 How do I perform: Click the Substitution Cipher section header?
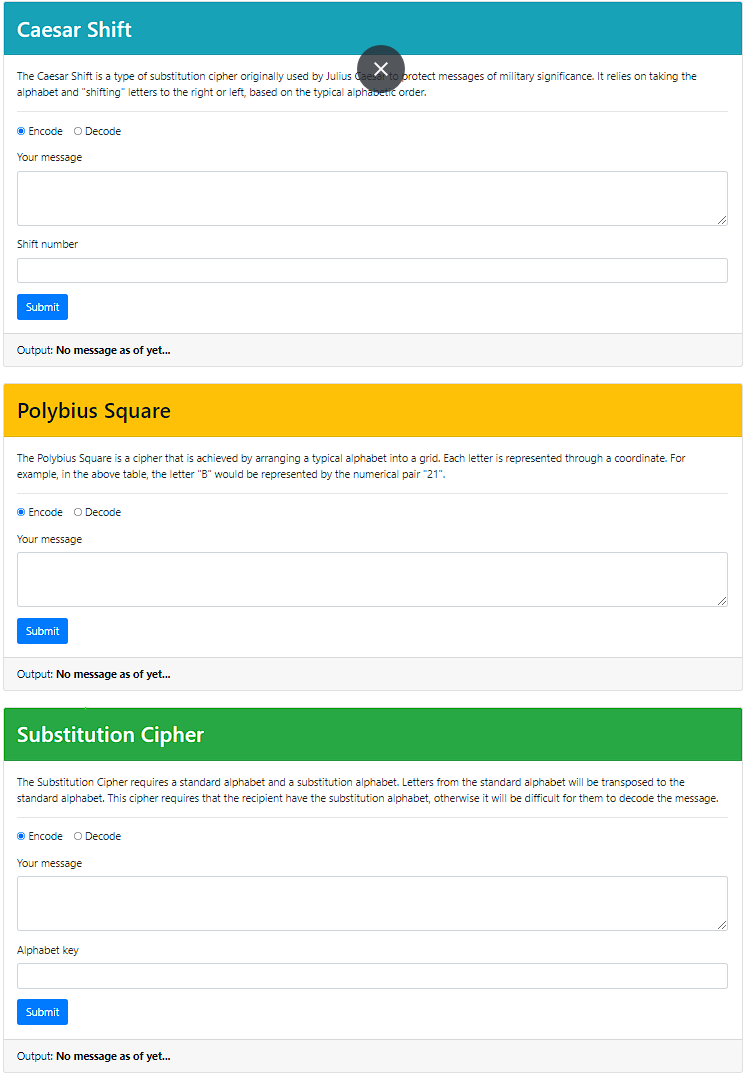click(110, 734)
